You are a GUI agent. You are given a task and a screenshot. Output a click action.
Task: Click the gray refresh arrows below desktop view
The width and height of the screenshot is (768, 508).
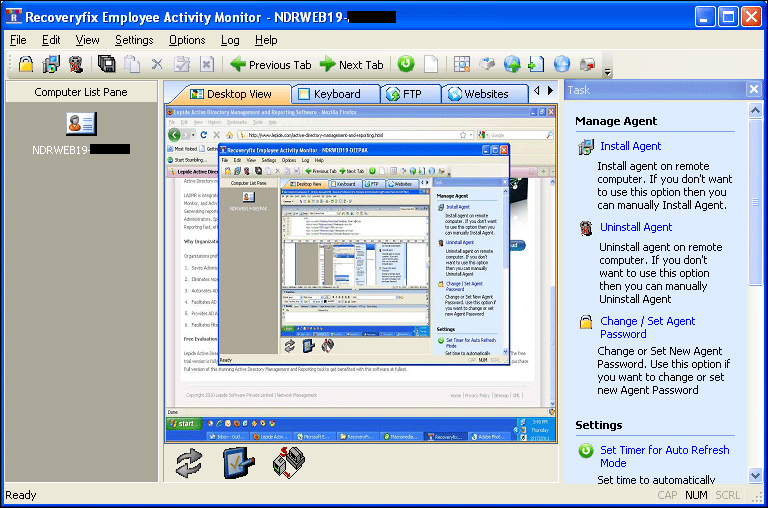[188, 464]
